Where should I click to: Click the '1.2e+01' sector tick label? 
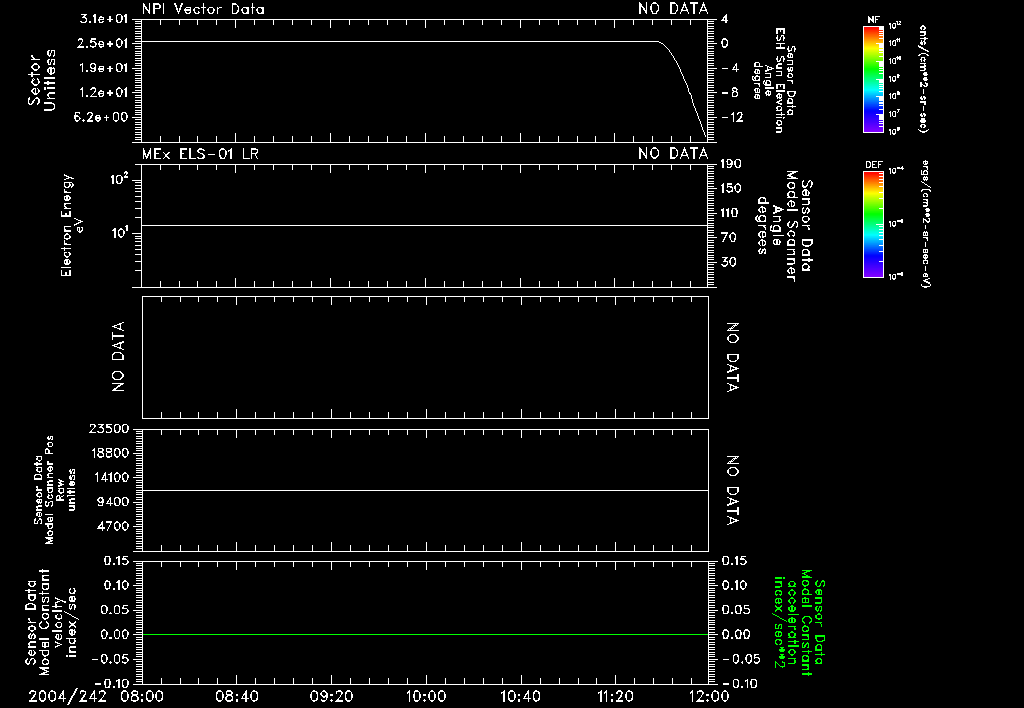tap(103, 92)
